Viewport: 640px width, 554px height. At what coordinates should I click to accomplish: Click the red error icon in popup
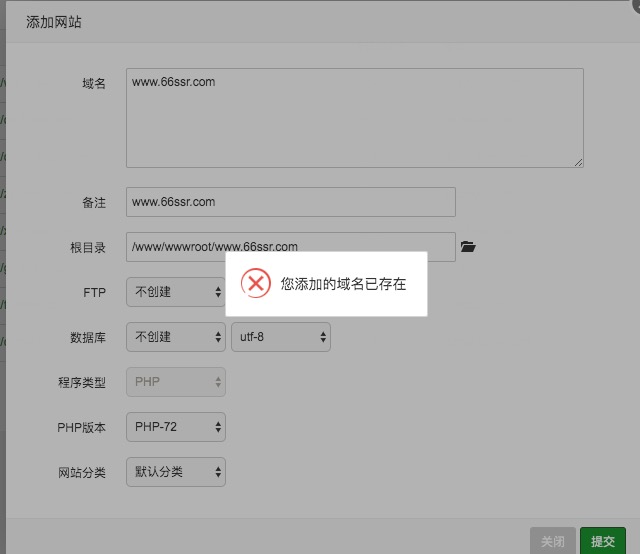(256, 283)
